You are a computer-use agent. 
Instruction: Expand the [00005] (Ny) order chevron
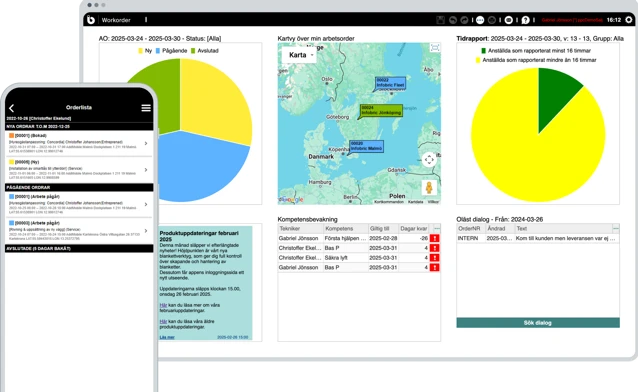146,170
